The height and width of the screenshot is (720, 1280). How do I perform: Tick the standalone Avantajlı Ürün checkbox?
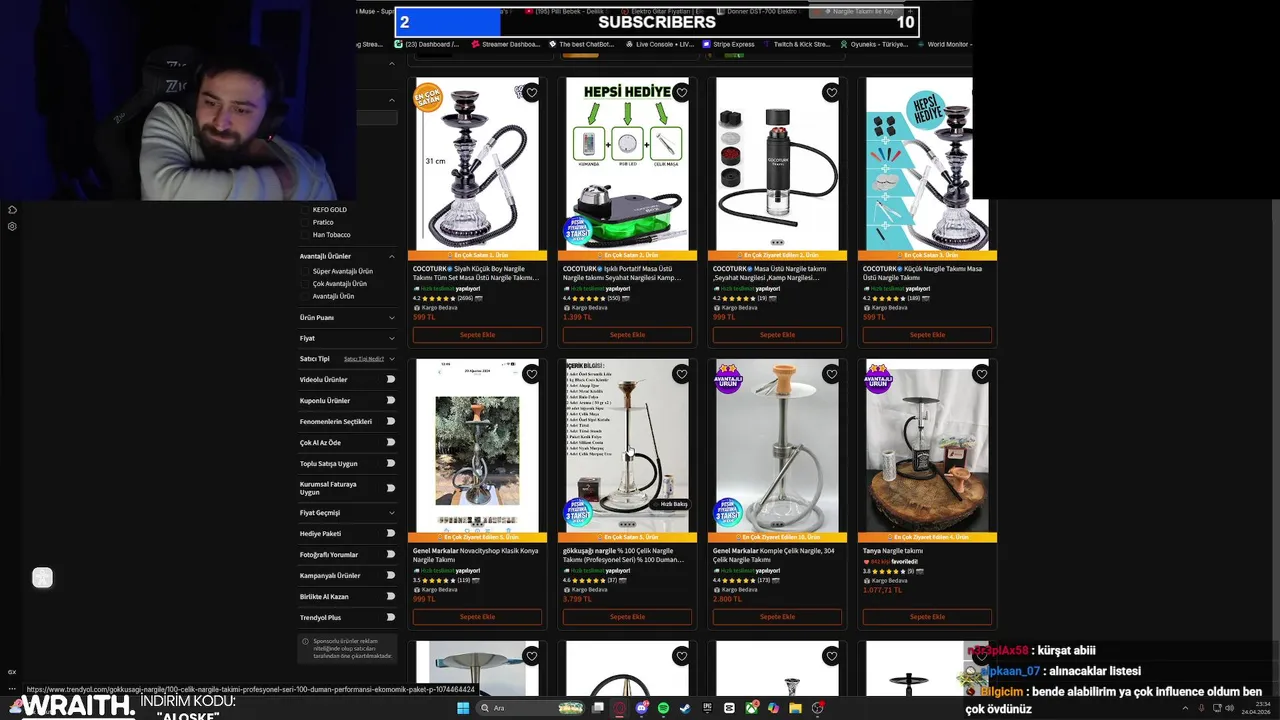tap(305, 296)
